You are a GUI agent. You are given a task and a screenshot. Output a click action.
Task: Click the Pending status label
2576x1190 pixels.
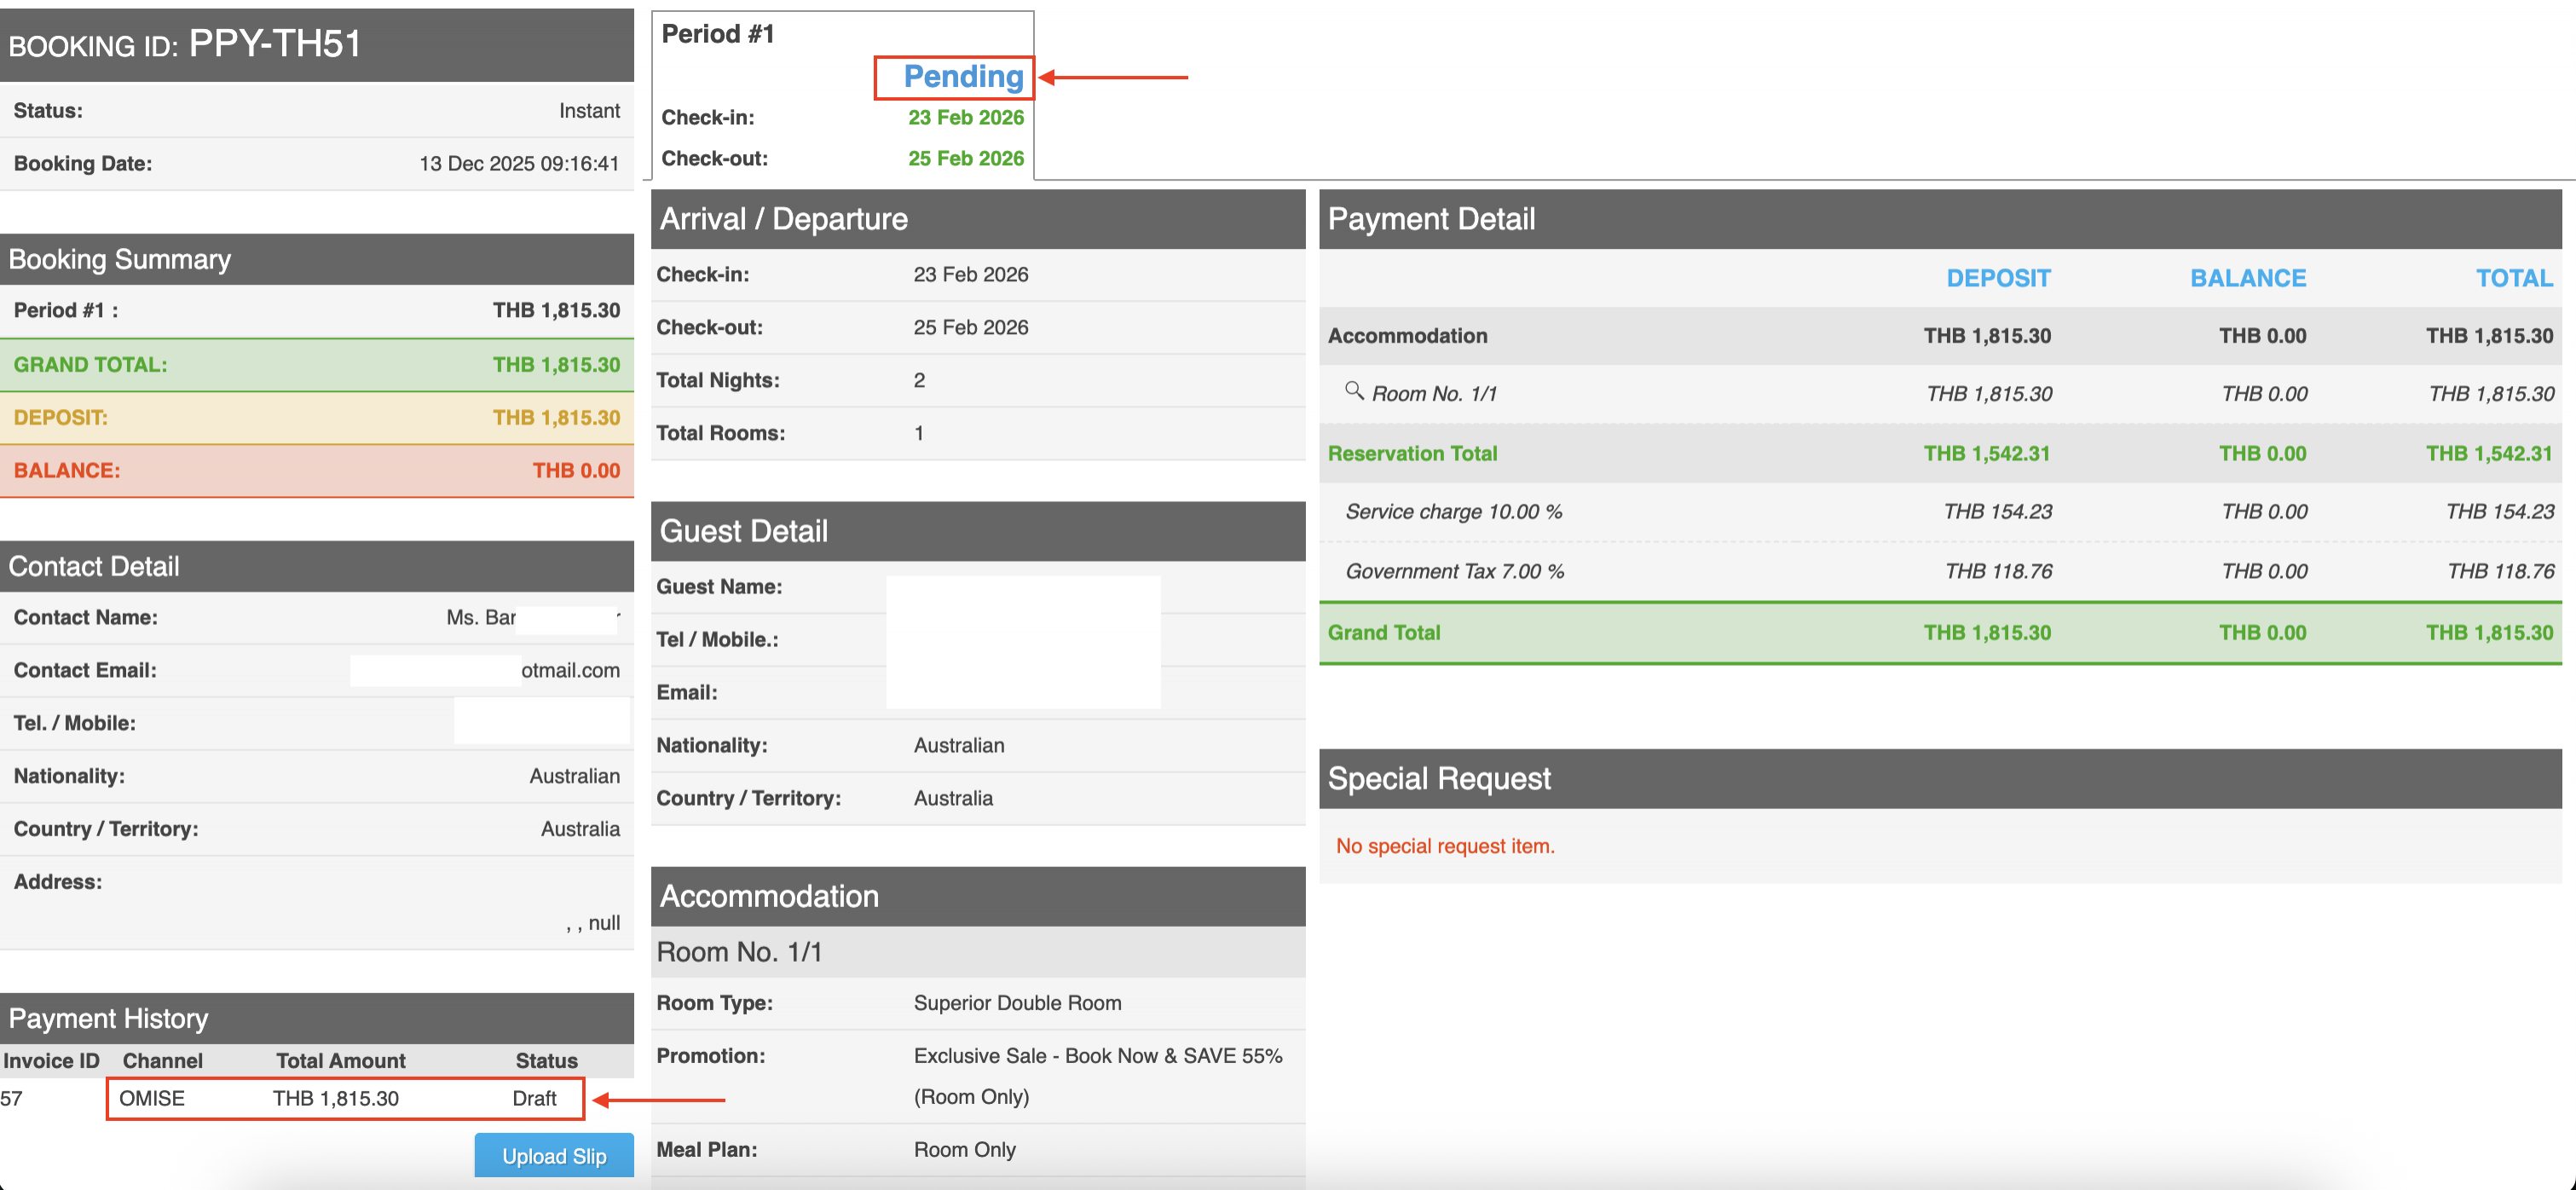[962, 77]
